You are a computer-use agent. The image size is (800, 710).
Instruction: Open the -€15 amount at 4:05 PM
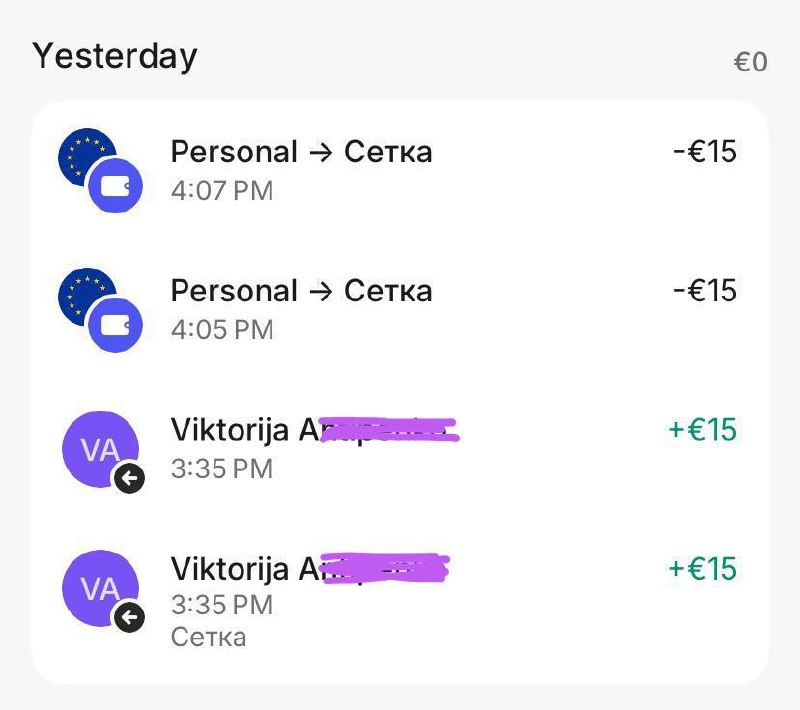[x=705, y=291]
